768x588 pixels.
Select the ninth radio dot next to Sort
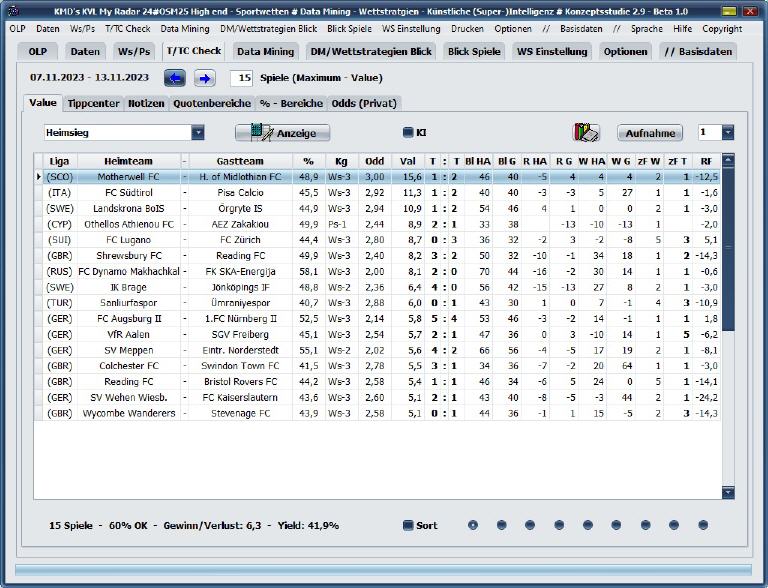pos(703,525)
